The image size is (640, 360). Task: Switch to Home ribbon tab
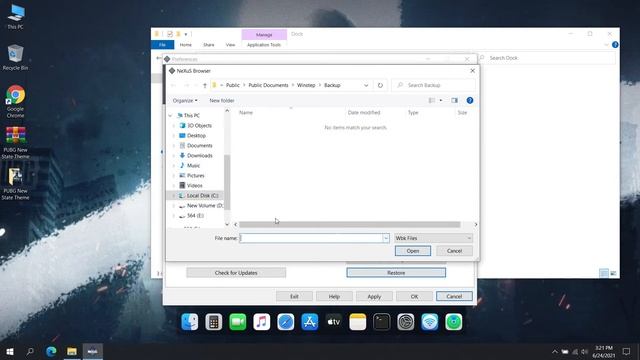[186, 45]
